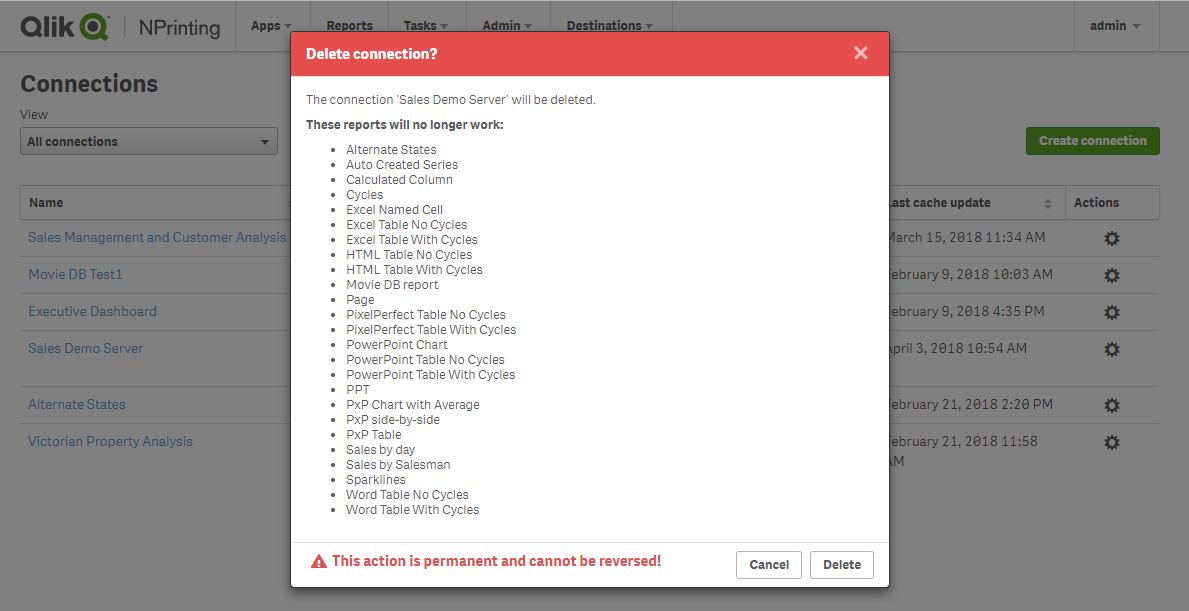Screen dimensions: 1189x611
Task: Open the All connections view dropdown
Action: click(x=149, y=141)
